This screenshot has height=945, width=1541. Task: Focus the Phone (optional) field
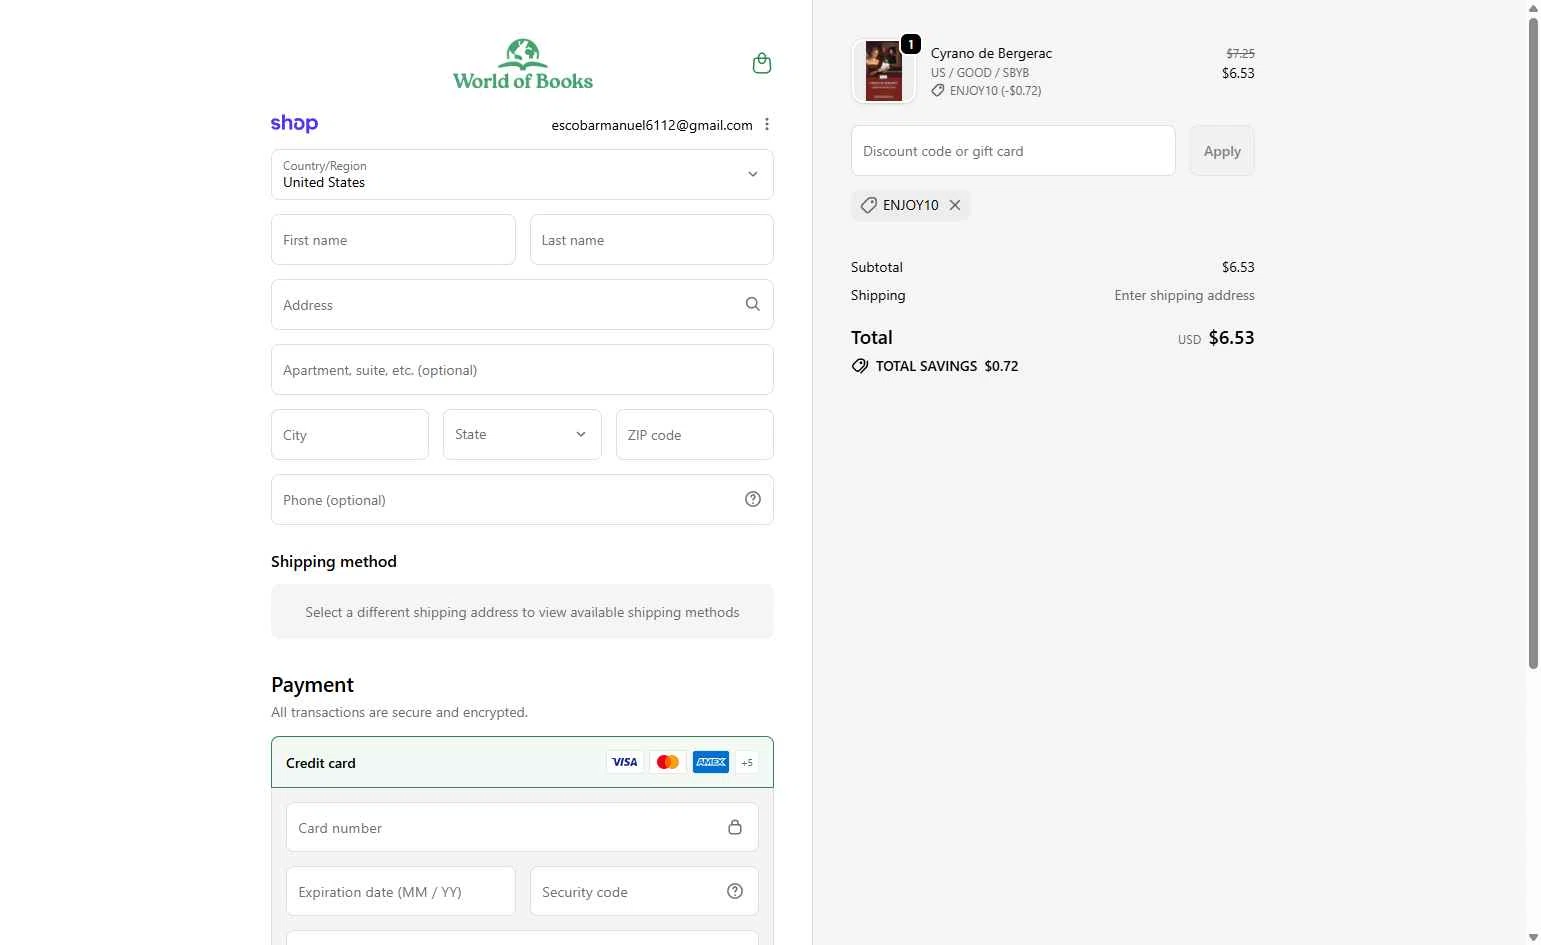(522, 499)
